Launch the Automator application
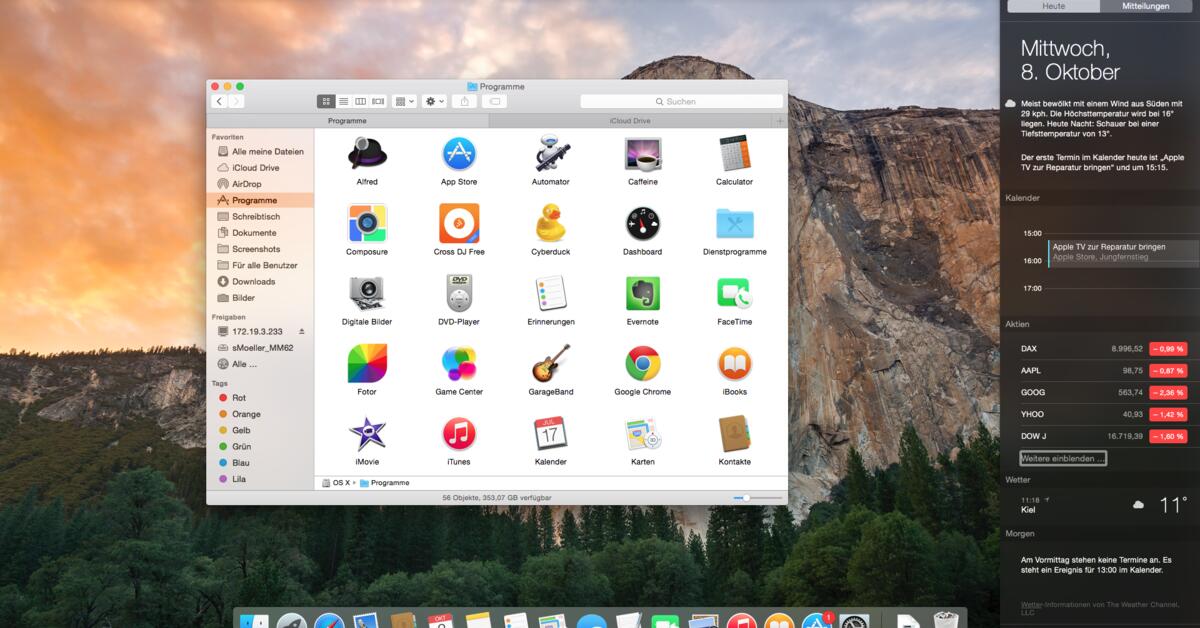Screen dimensions: 1200x628 coord(550,154)
